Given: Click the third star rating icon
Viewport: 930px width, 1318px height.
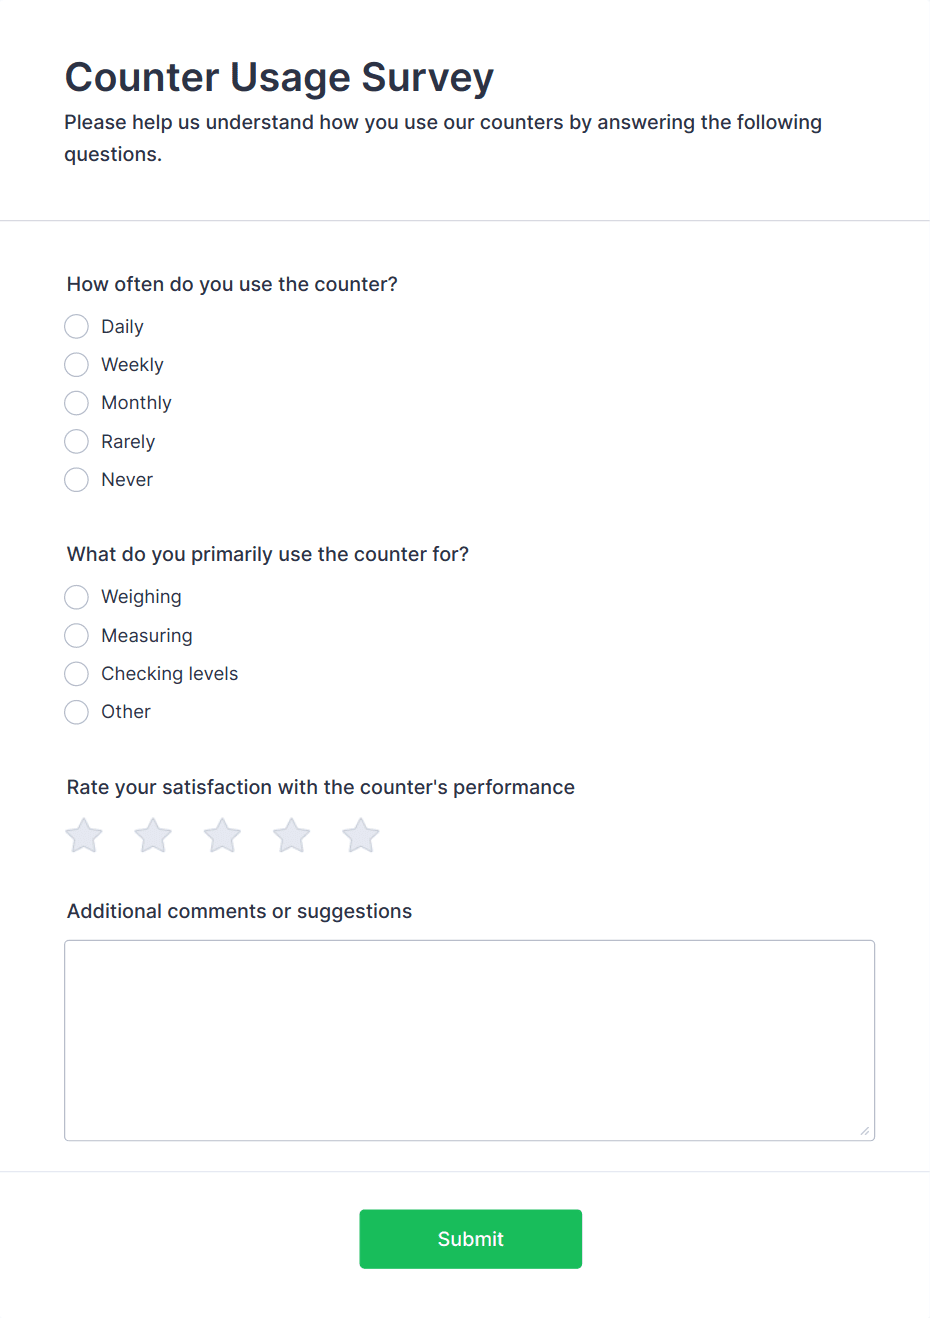Looking at the screenshot, I should (222, 835).
